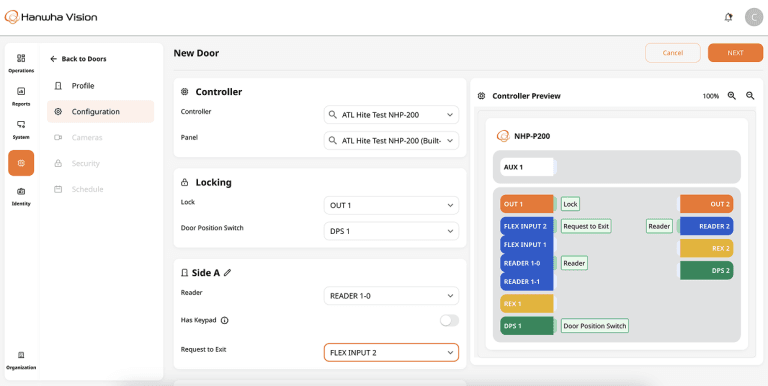Open Reports in the sidebar

click(21, 96)
